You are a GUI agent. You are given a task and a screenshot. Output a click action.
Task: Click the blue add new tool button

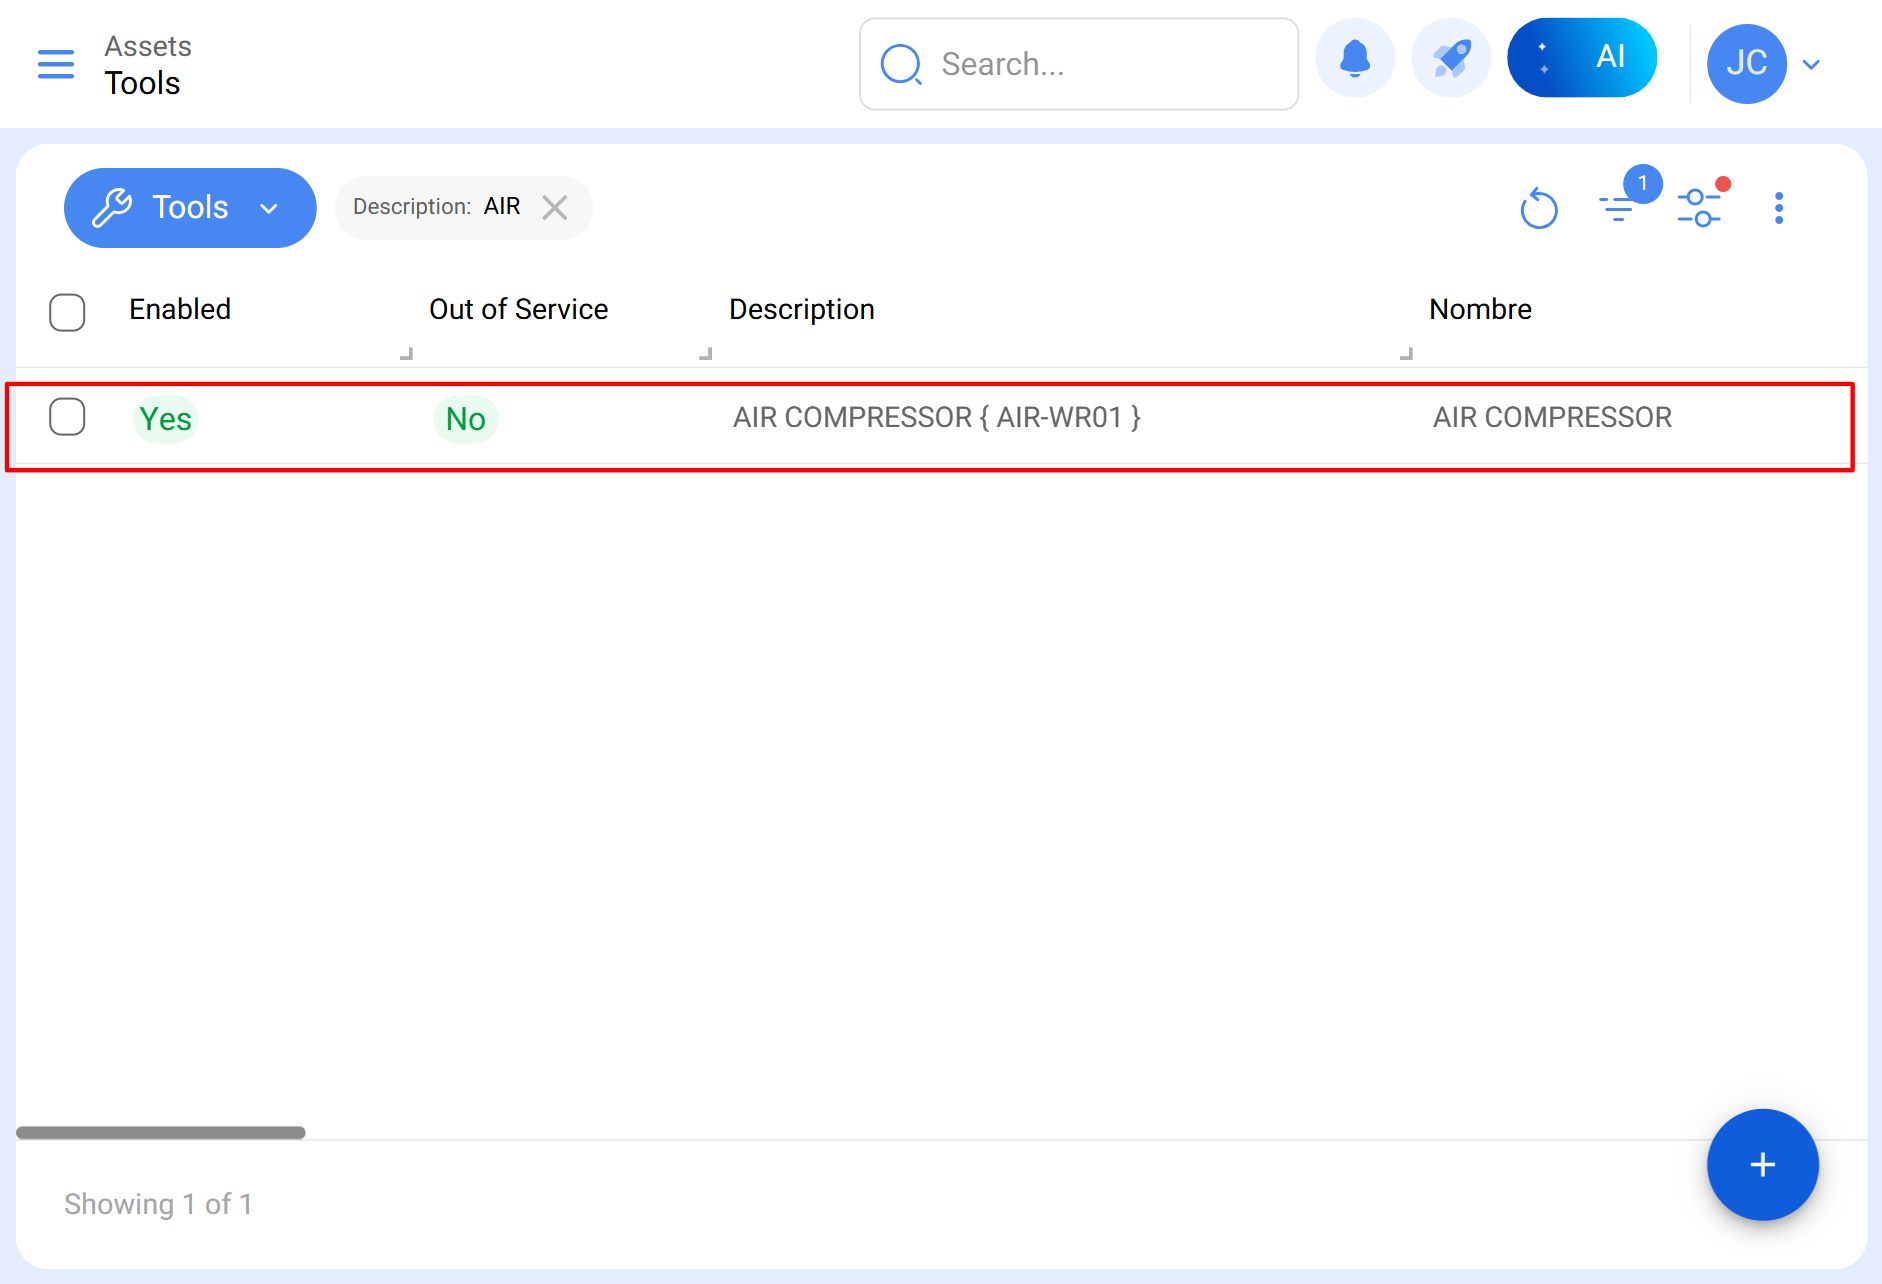tap(1762, 1165)
